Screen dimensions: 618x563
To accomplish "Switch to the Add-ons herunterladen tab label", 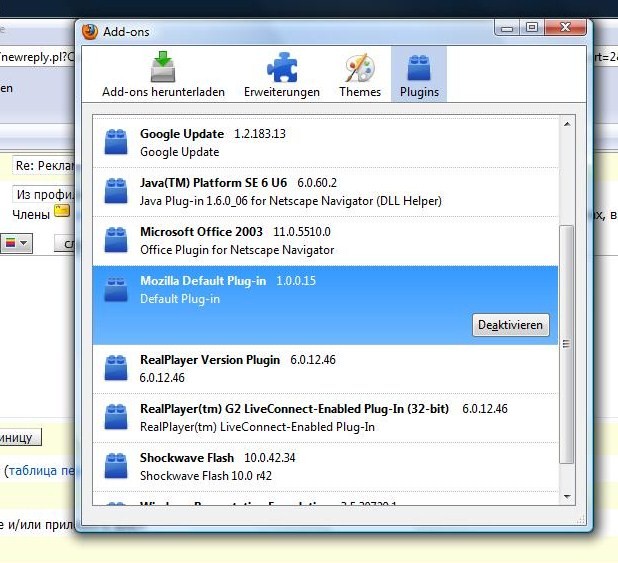I will tap(163, 92).
